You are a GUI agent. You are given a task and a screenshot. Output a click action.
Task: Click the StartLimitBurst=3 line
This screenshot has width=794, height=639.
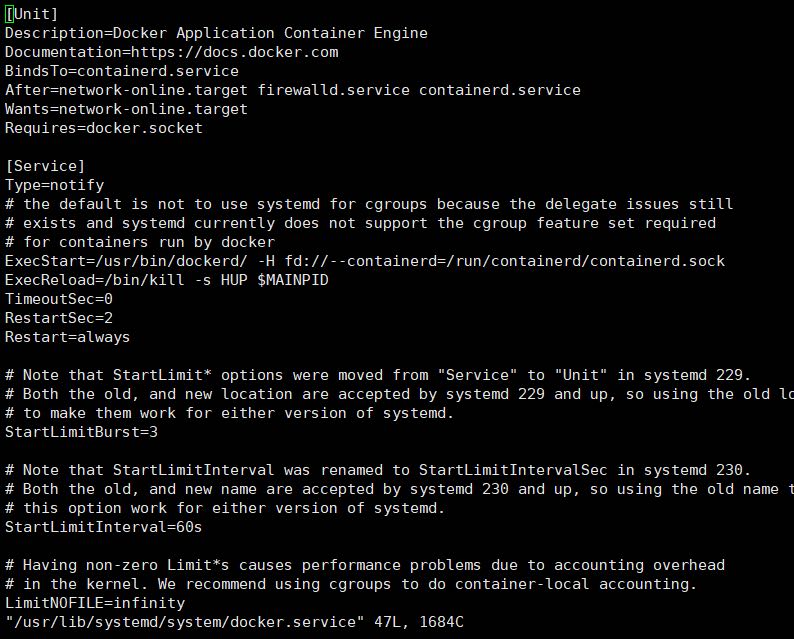point(82,432)
